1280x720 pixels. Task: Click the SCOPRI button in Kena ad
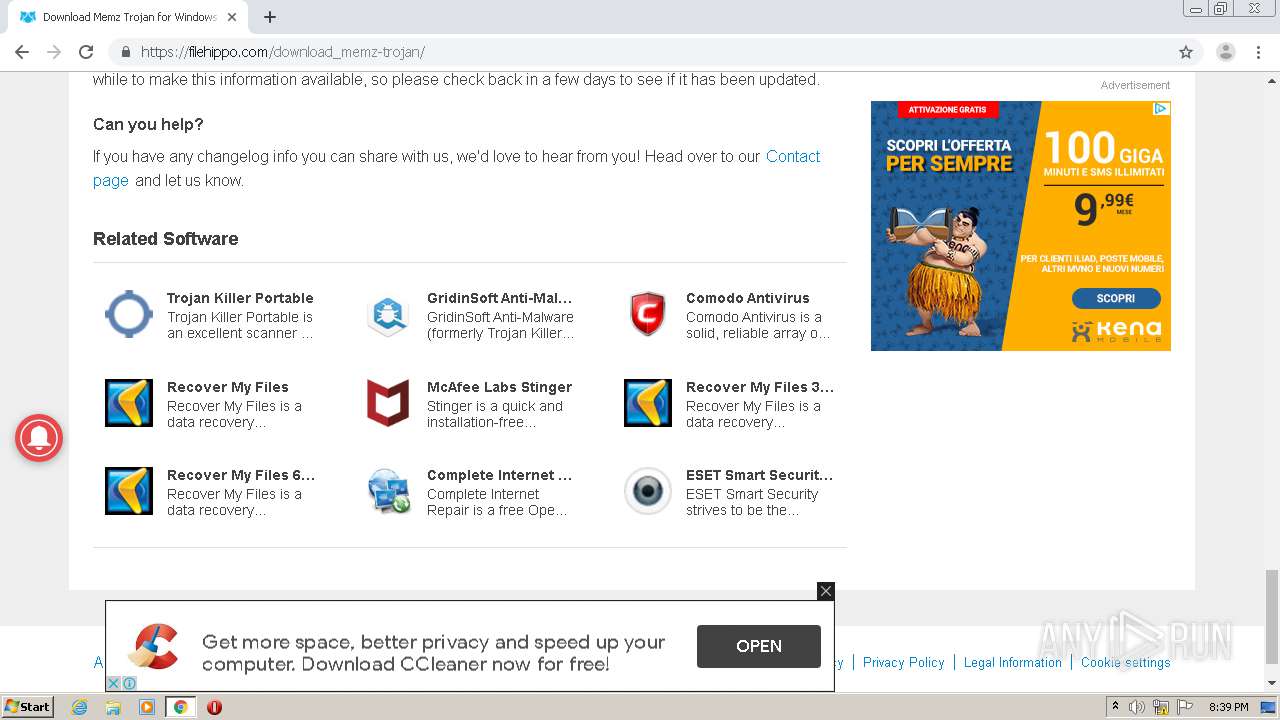[x=1116, y=298]
